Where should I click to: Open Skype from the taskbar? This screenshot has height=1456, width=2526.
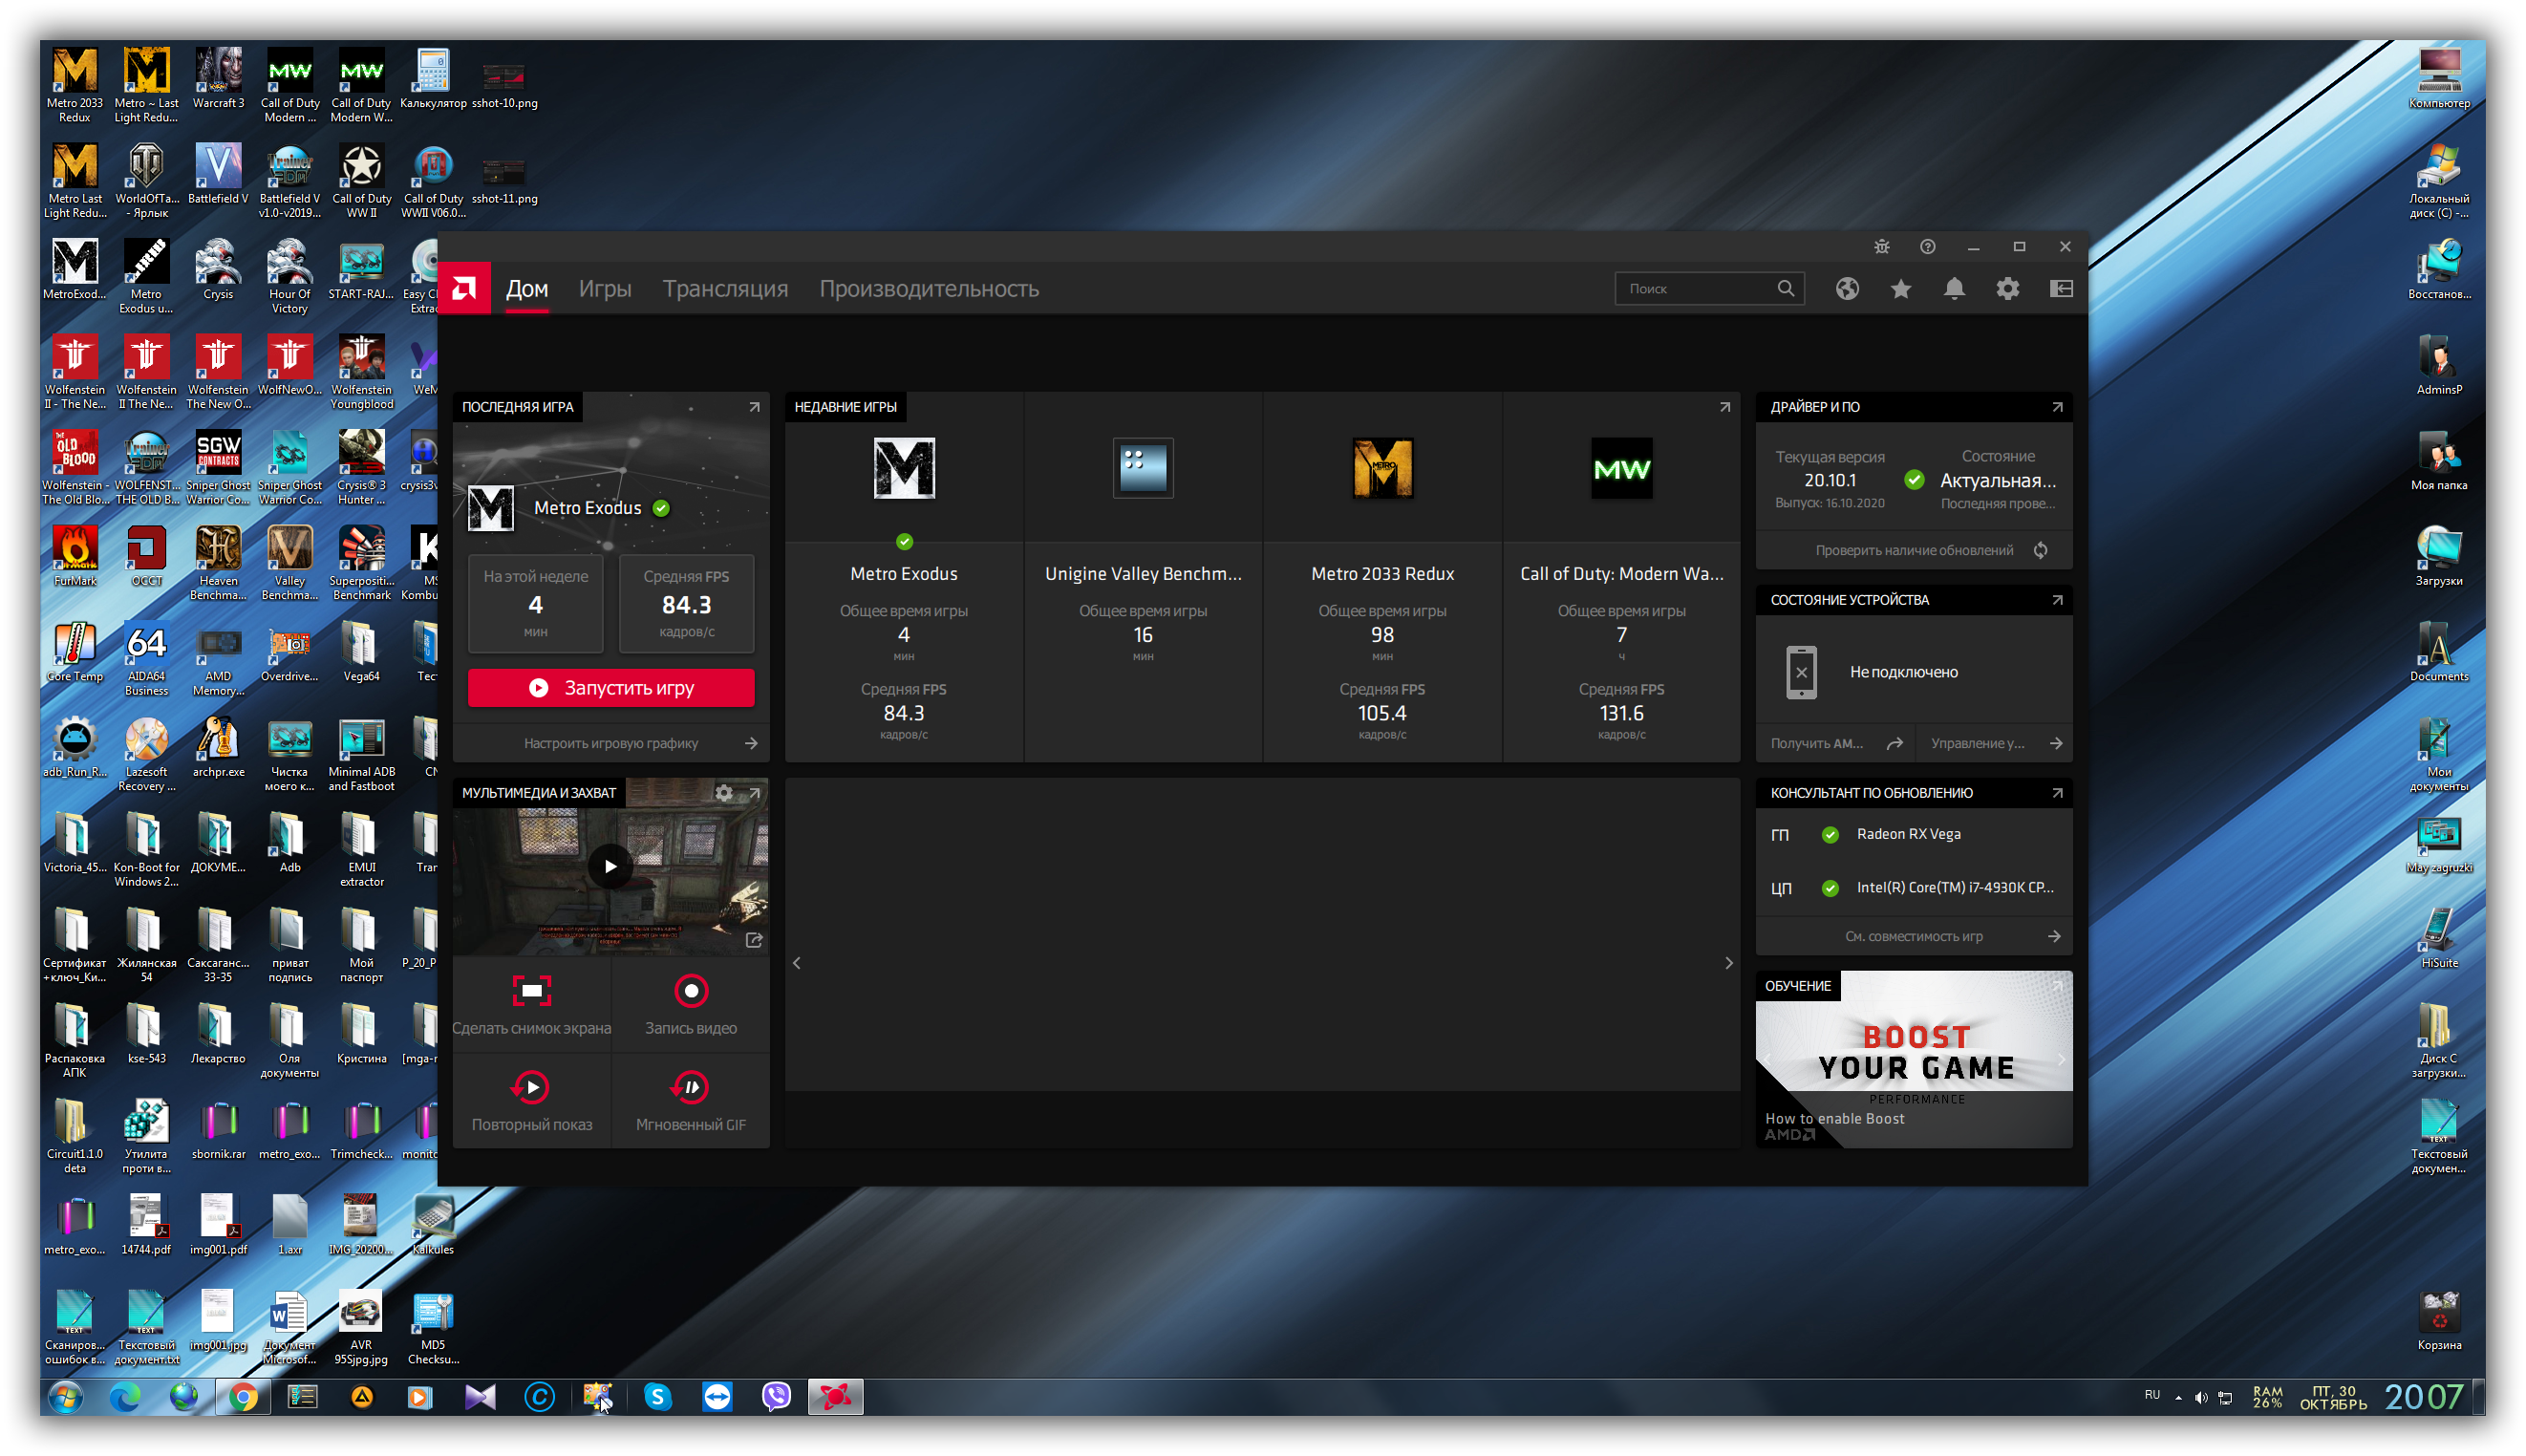(657, 1397)
